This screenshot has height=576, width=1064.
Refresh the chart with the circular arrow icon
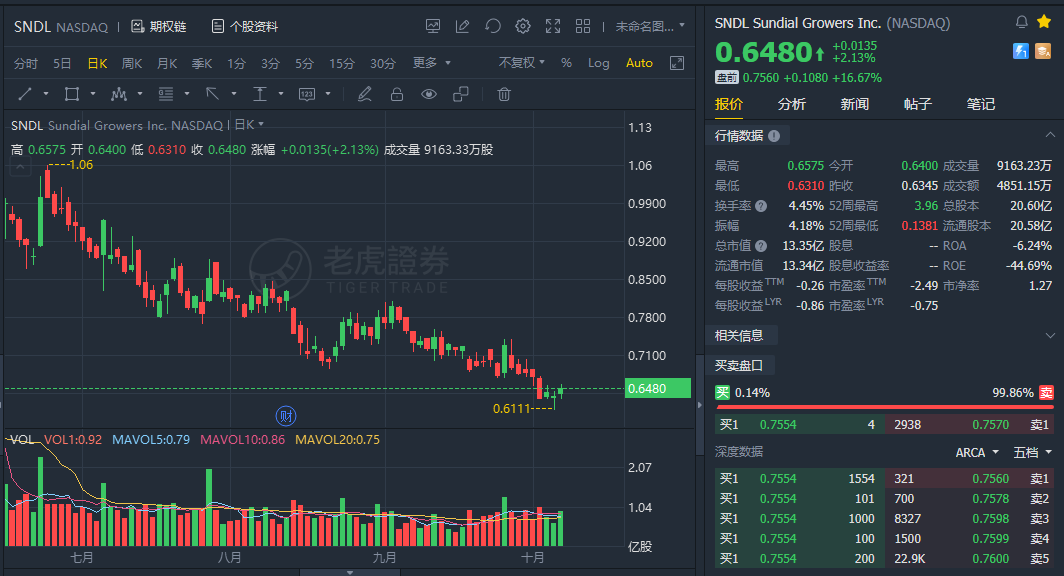tap(493, 26)
